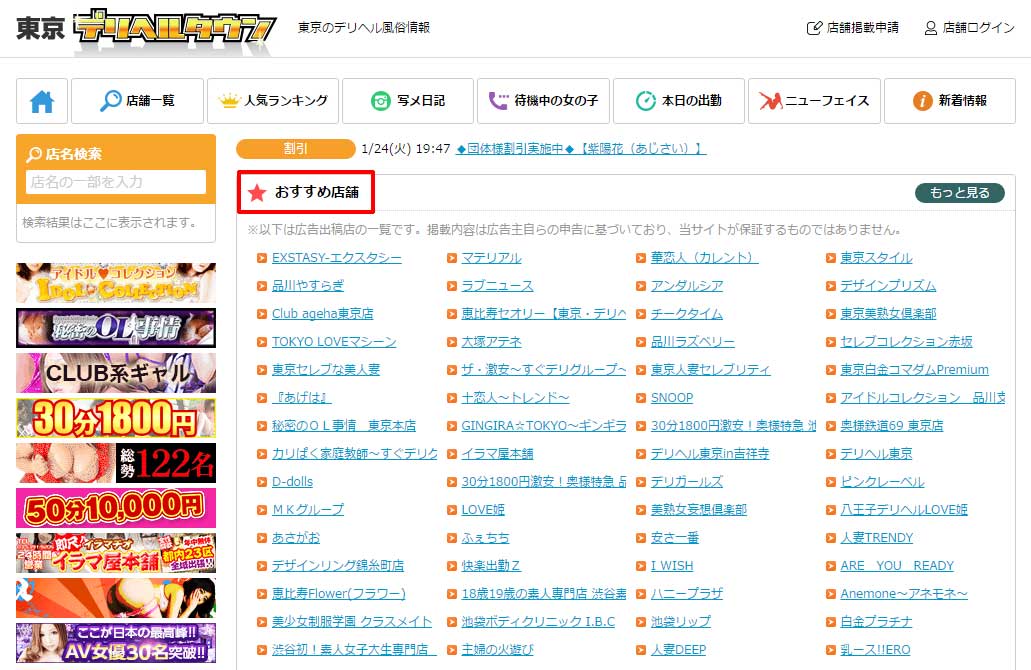
Task: Open MKグループ shop link
Action: point(308,510)
